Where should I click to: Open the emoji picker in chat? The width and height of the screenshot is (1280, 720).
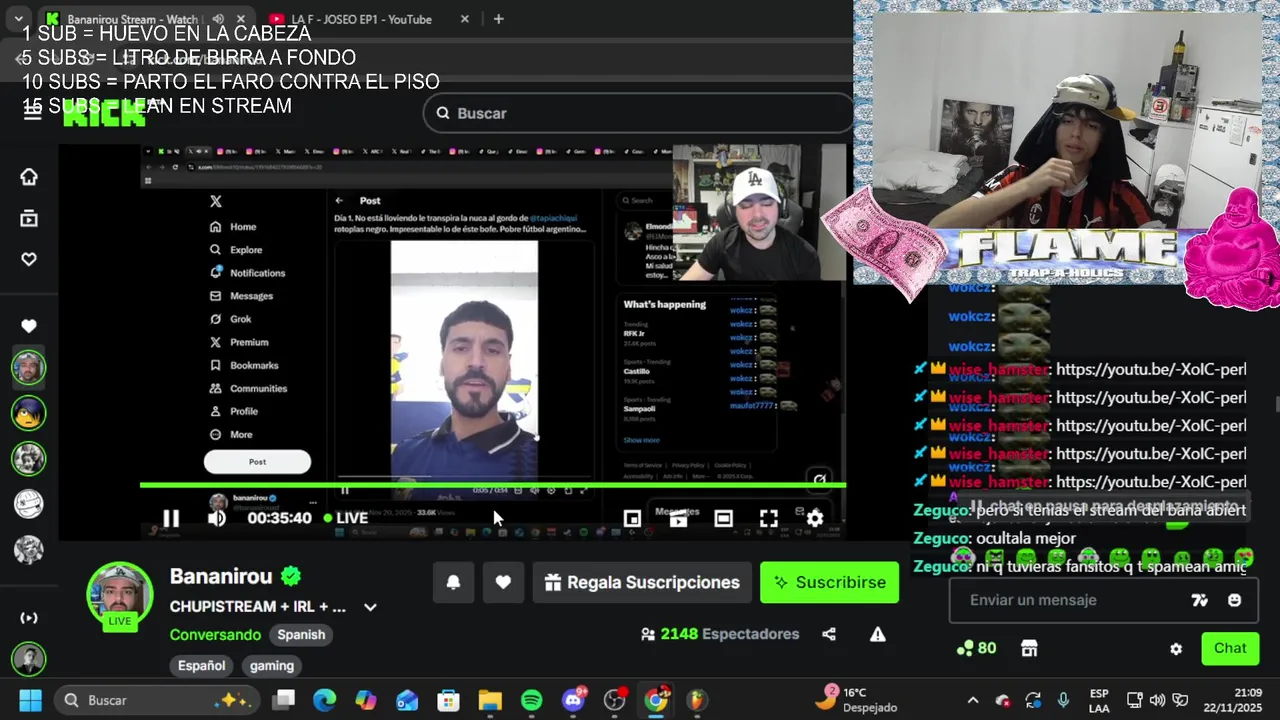(x=1234, y=600)
